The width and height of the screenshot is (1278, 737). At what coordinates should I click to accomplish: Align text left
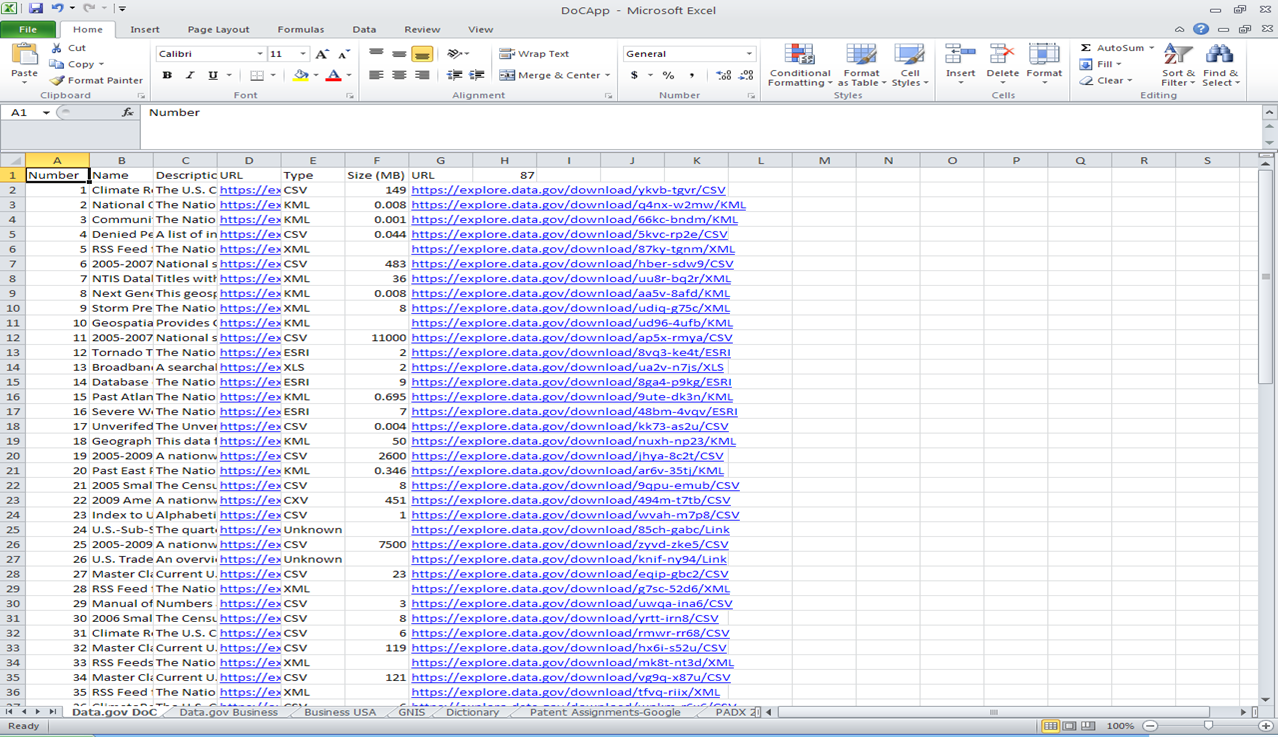tap(376, 75)
